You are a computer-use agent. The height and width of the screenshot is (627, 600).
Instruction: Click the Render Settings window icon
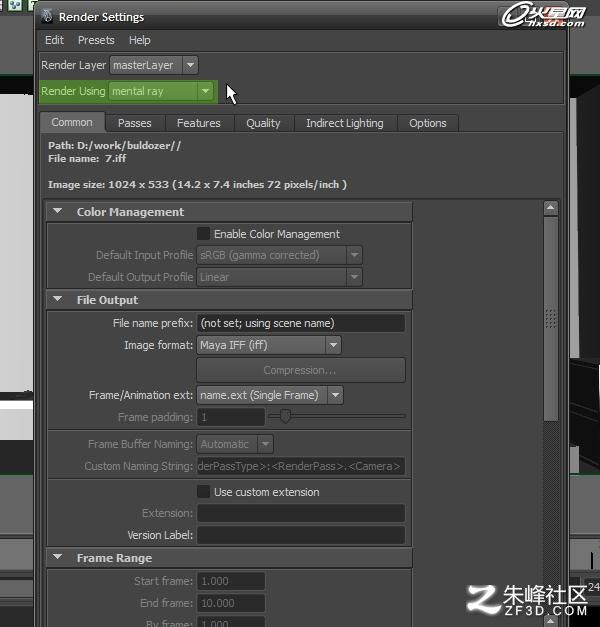[47, 16]
